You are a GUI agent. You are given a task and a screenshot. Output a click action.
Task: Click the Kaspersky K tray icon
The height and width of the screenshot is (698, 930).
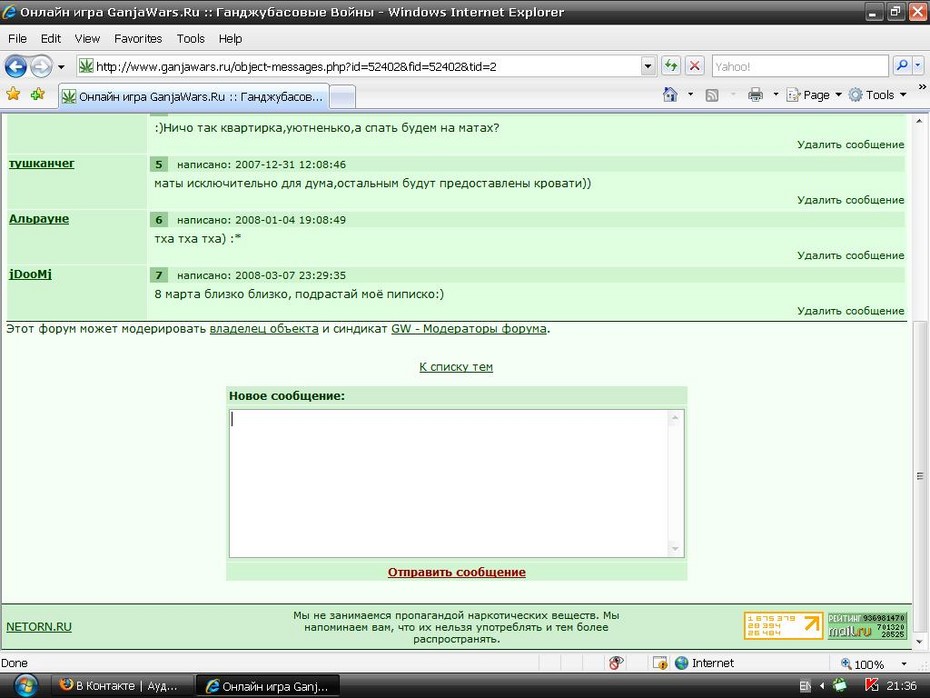[x=871, y=686]
